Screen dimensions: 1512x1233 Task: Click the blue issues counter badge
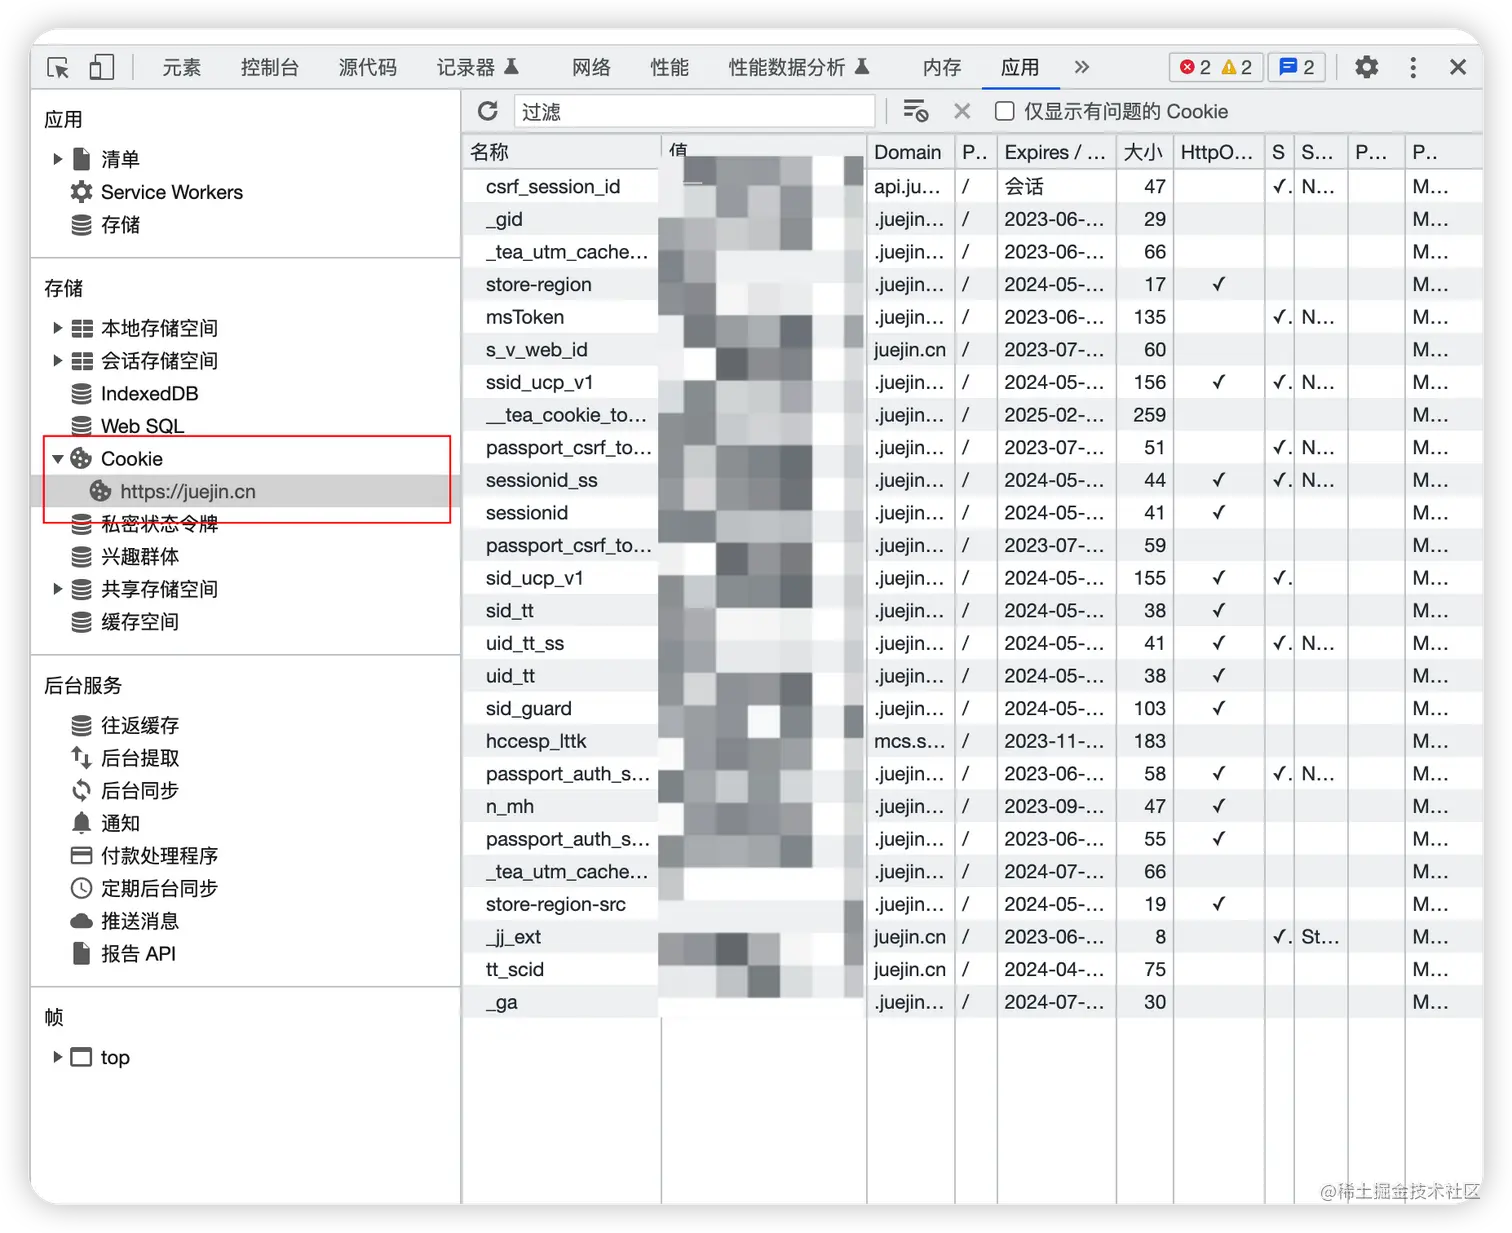[x=1297, y=67]
